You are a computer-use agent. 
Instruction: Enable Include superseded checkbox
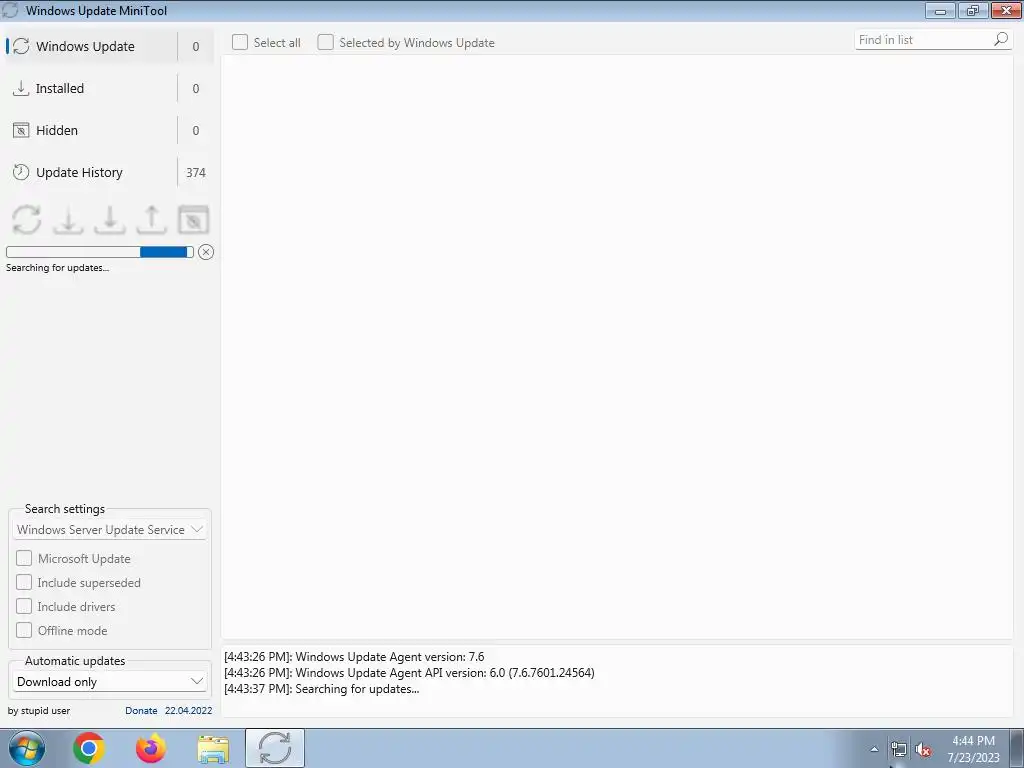point(24,583)
